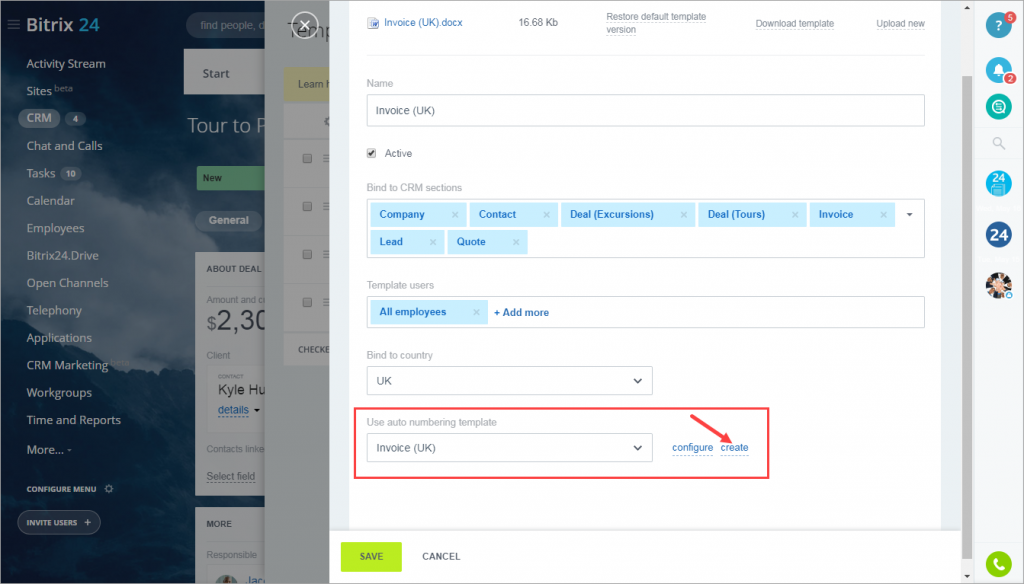Viewport: 1024px width, 584px height.
Task: Click the find people search box
Action: click(x=226, y=25)
